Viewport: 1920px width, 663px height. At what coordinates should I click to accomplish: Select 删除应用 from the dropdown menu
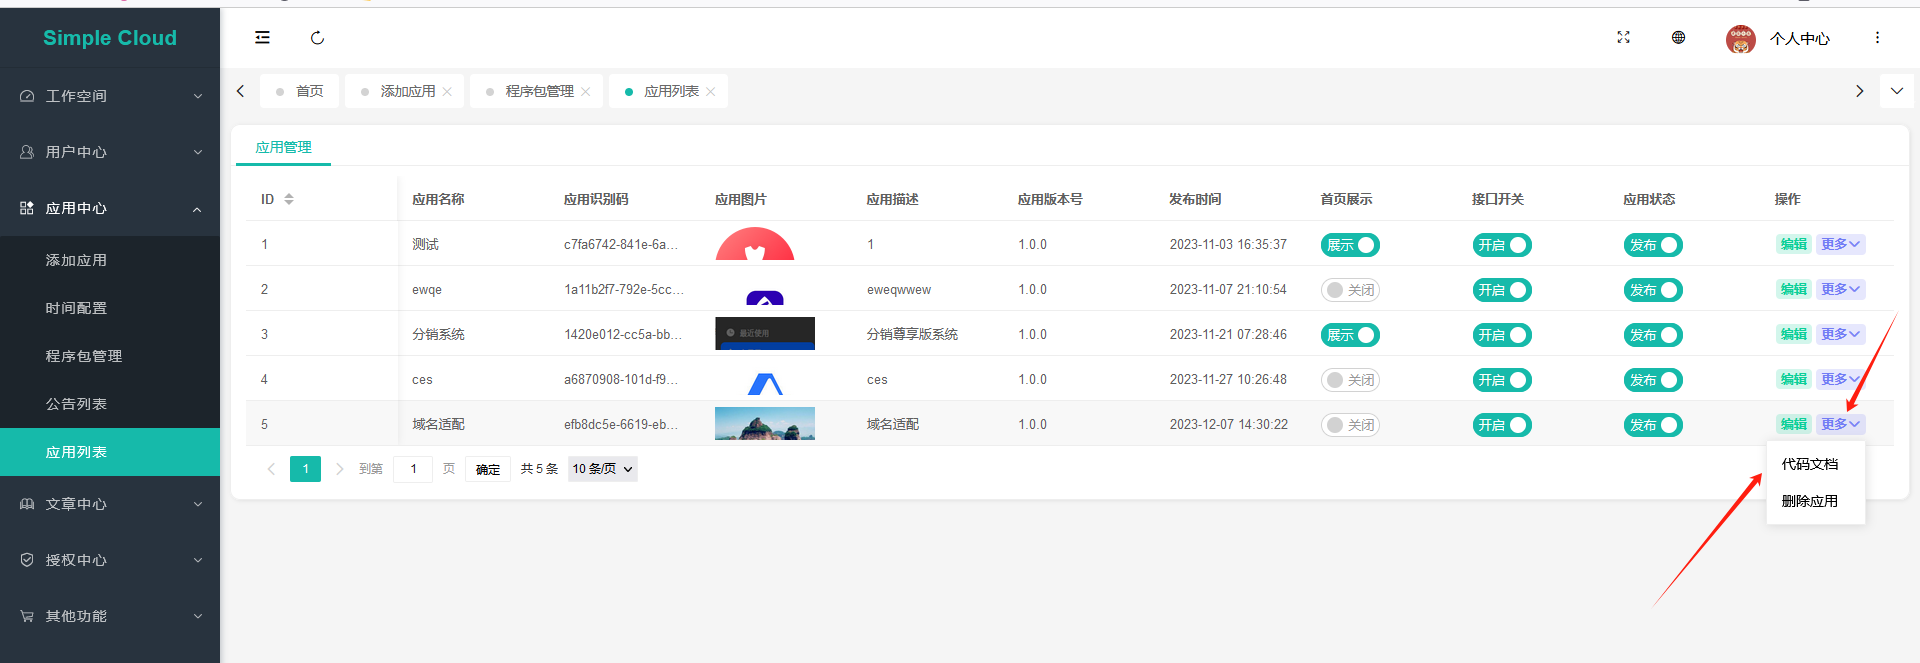pos(1809,501)
